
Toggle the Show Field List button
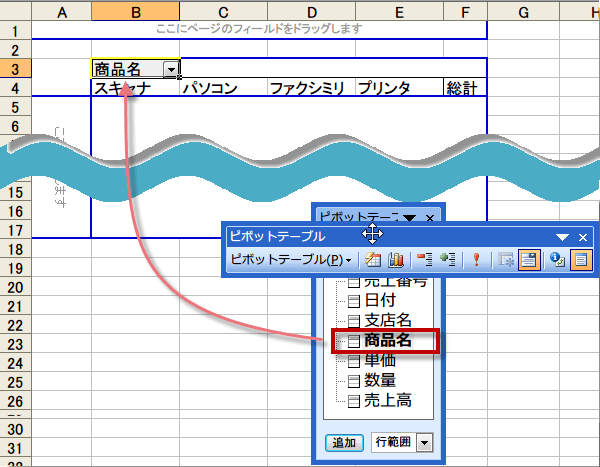pyautogui.click(x=581, y=260)
